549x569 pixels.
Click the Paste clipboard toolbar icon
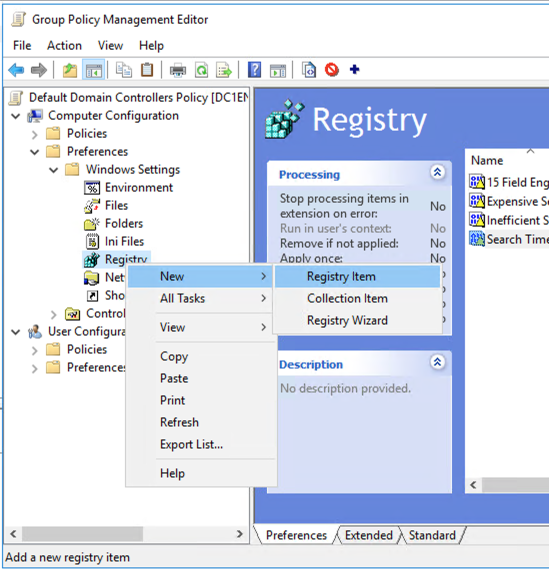[147, 70]
